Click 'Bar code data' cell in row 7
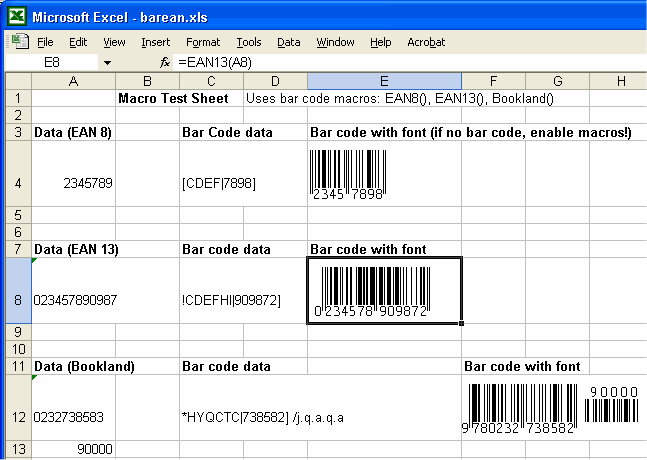The width and height of the screenshot is (647, 460). click(226, 249)
